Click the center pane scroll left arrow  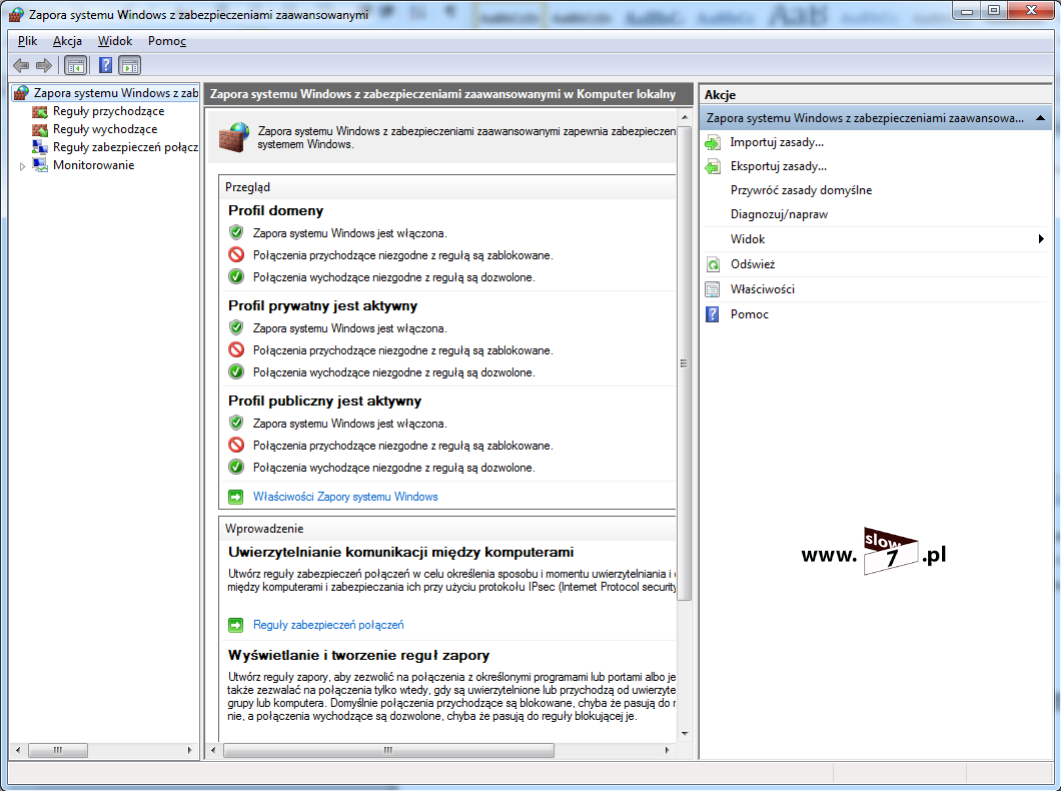pyautogui.click(x=214, y=750)
